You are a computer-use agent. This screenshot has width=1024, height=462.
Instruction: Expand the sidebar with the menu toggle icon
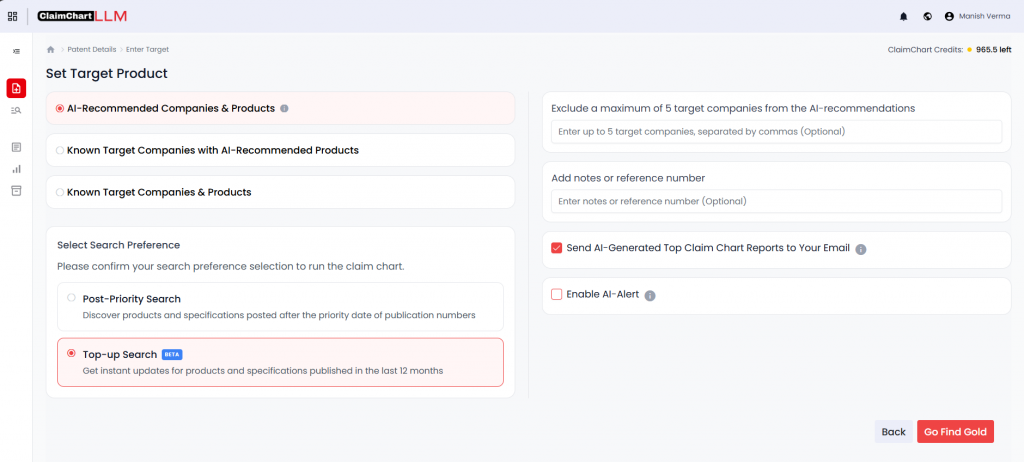click(16, 51)
